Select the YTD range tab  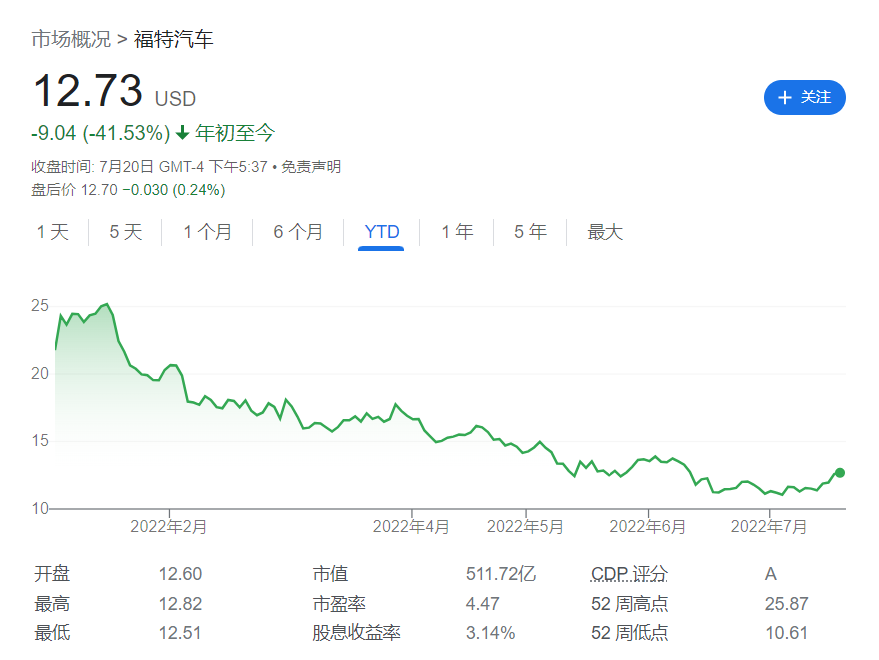tap(382, 232)
